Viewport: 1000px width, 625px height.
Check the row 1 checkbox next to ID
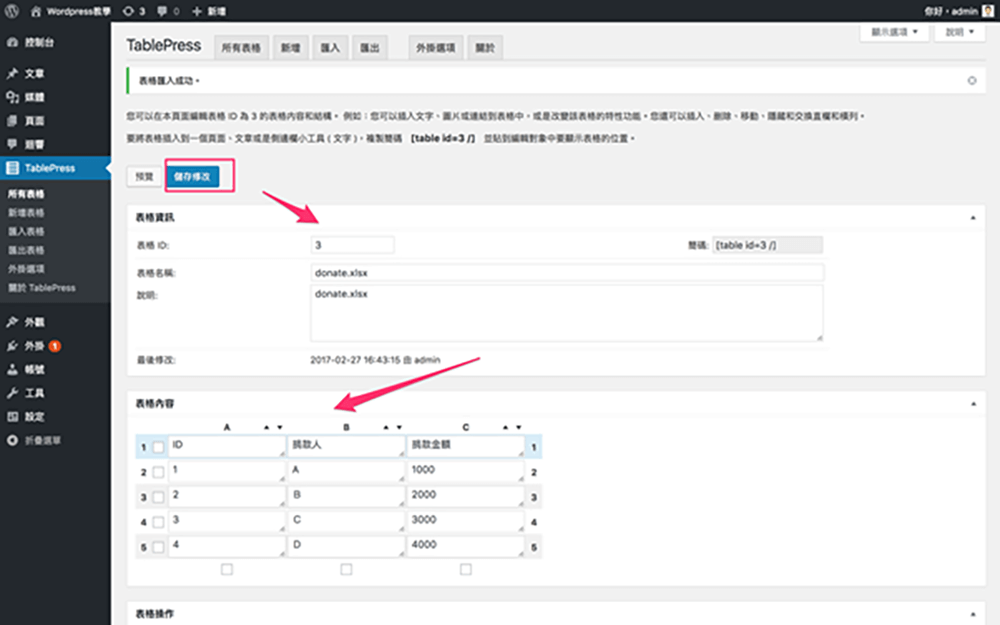(158, 447)
